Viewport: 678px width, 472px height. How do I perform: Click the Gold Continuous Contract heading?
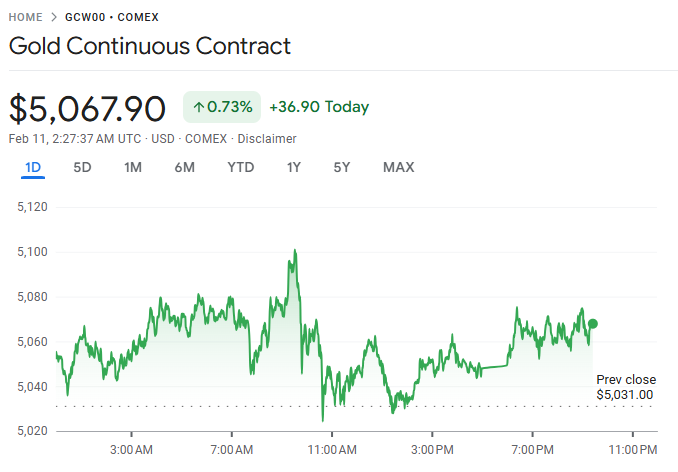[150, 46]
